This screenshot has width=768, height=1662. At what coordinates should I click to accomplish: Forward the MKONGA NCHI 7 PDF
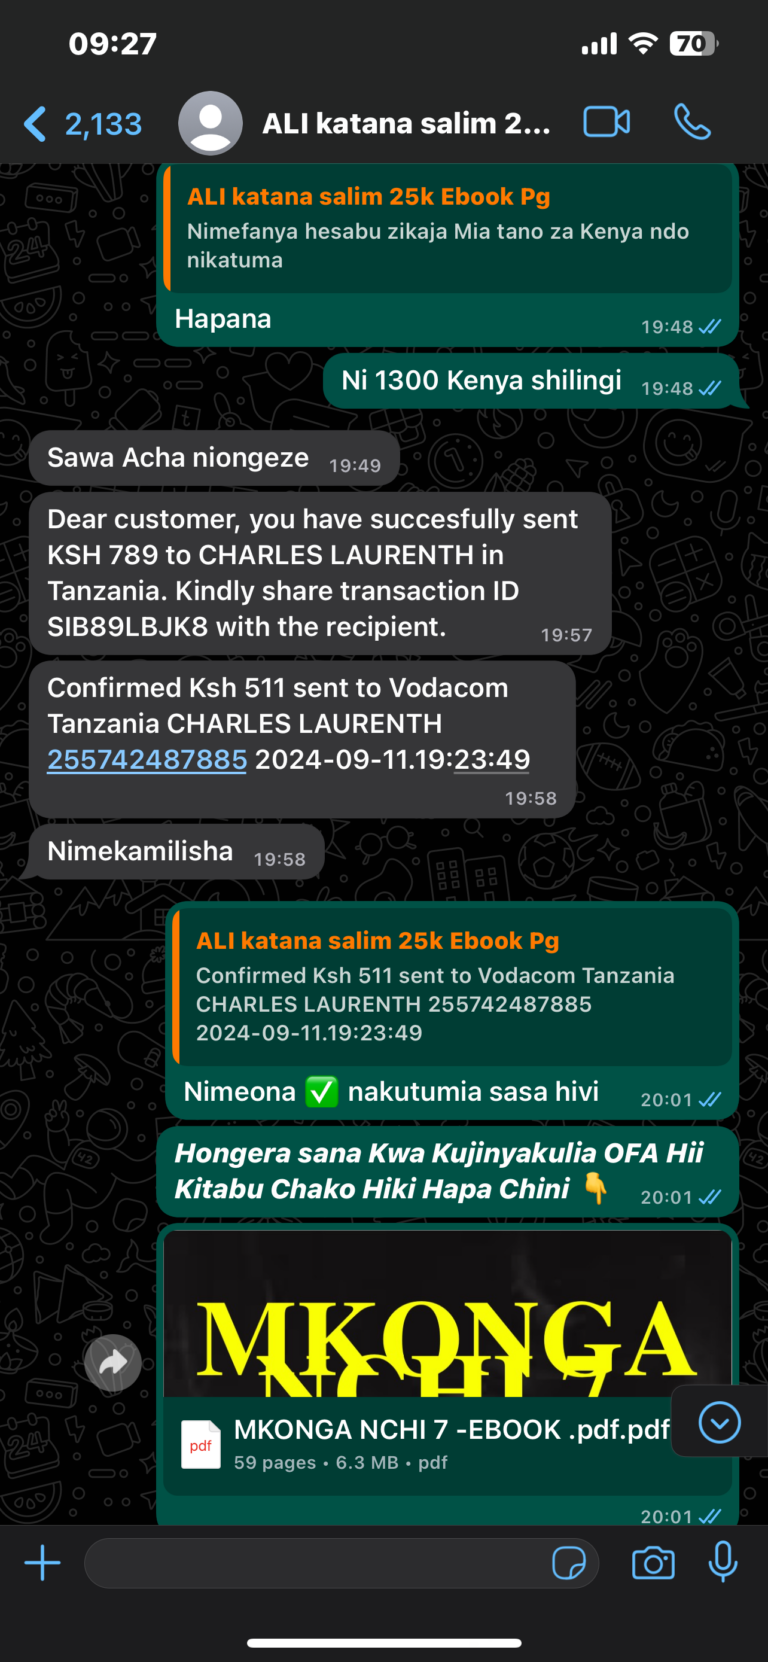(x=113, y=1363)
